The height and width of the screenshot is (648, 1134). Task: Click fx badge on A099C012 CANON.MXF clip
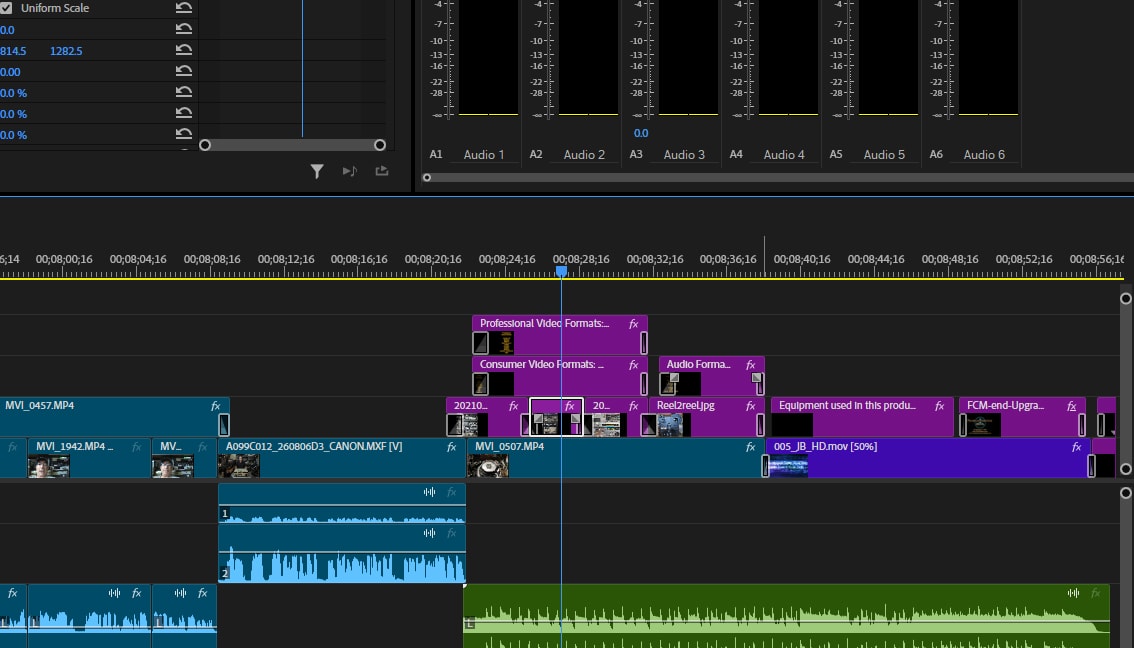pyautogui.click(x=451, y=447)
